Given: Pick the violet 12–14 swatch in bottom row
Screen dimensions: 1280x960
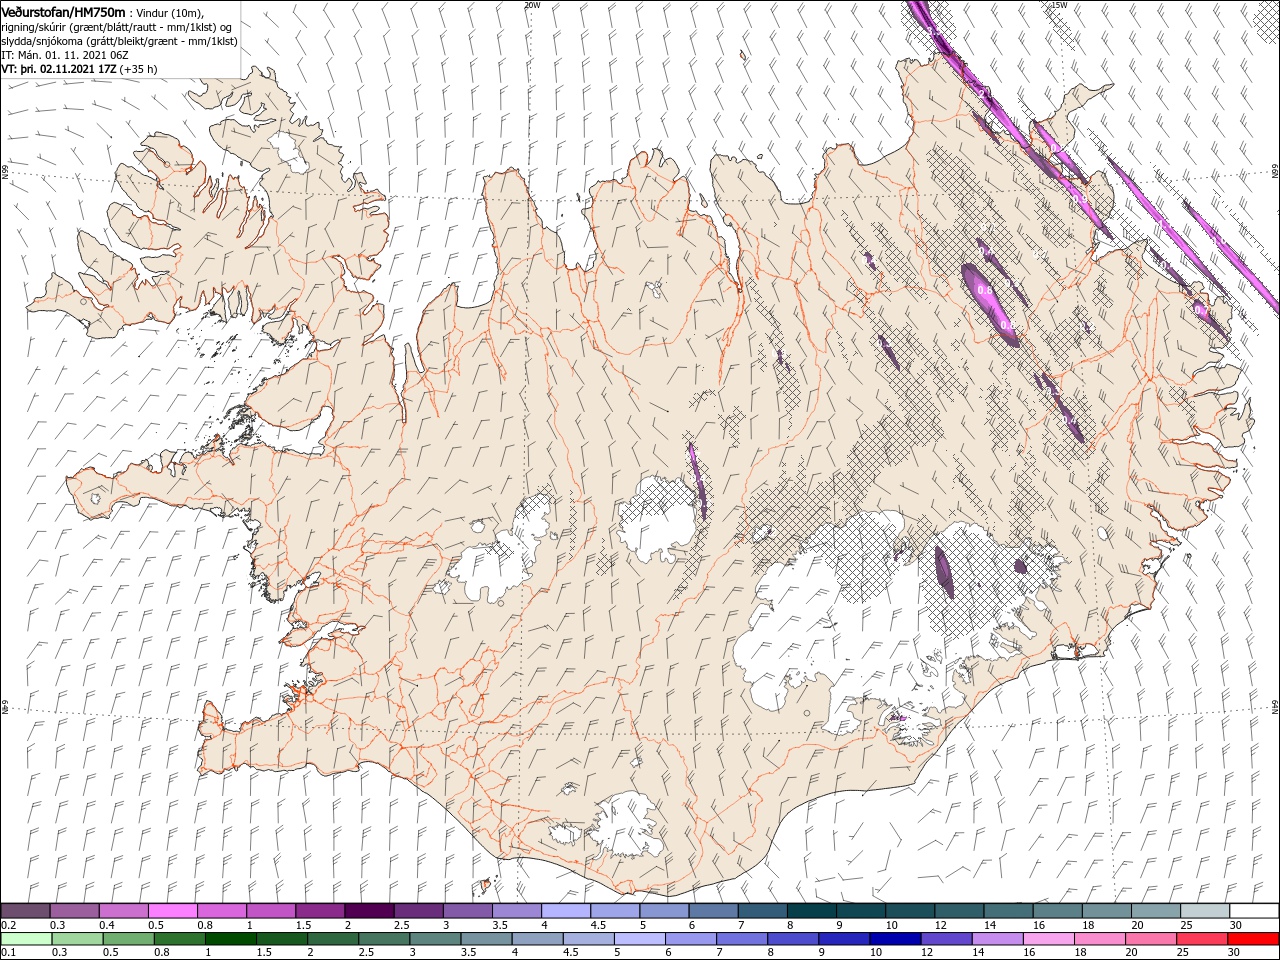Looking at the screenshot, I should coord(946,939).
